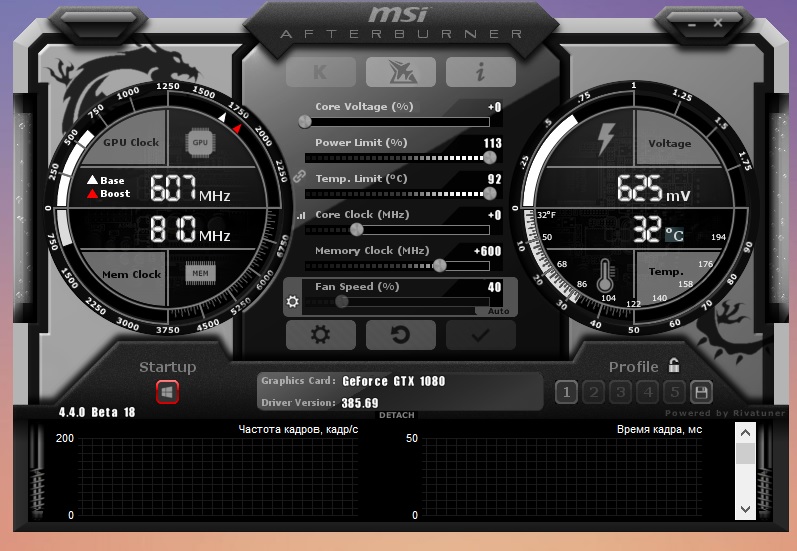The image size is (797, 551).
Task: Click the driver version 385.69
Action: [x=360, y=403]
